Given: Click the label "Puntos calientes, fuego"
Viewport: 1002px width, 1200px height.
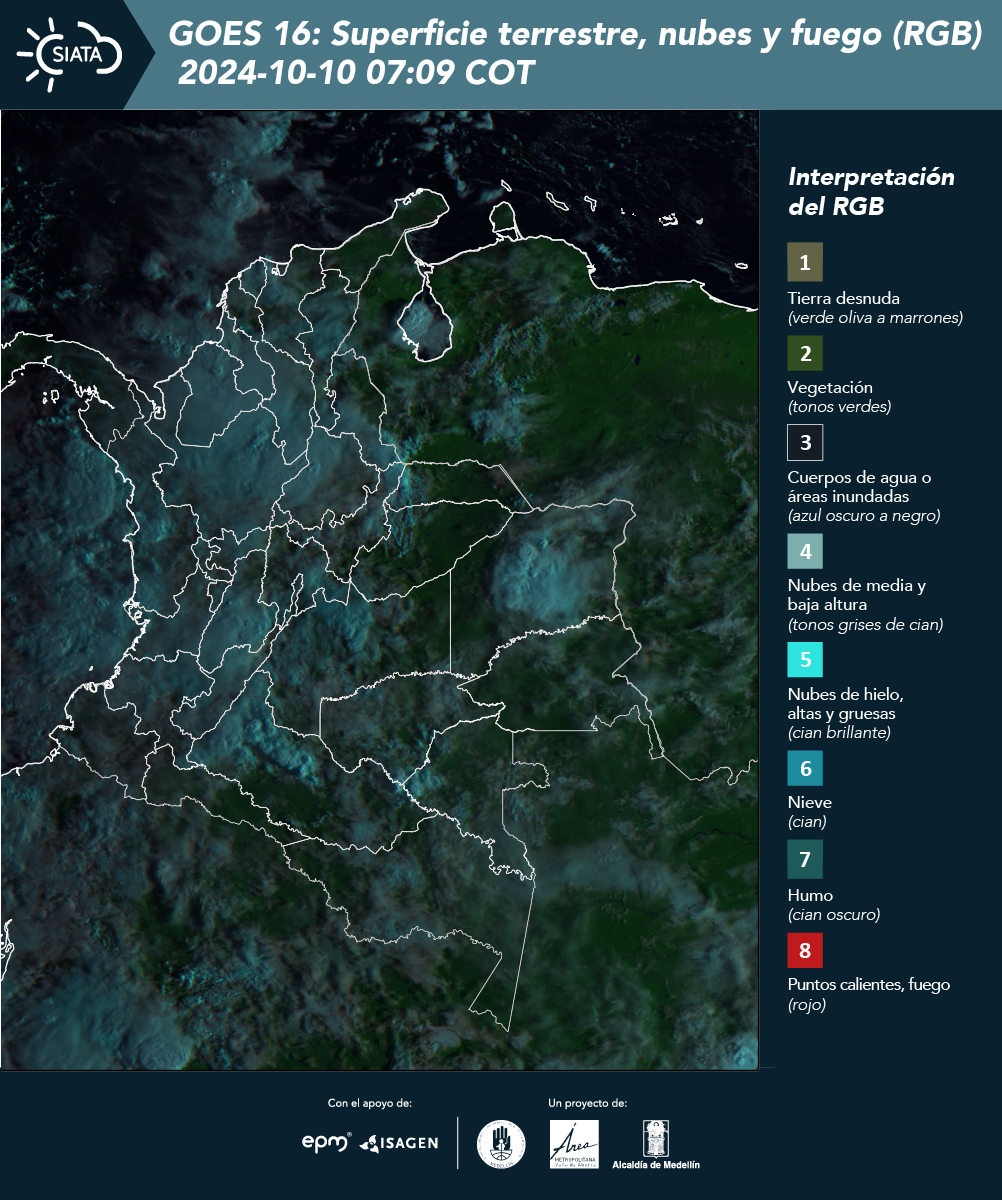Looking at the screenshot, I should coord(869,985).
